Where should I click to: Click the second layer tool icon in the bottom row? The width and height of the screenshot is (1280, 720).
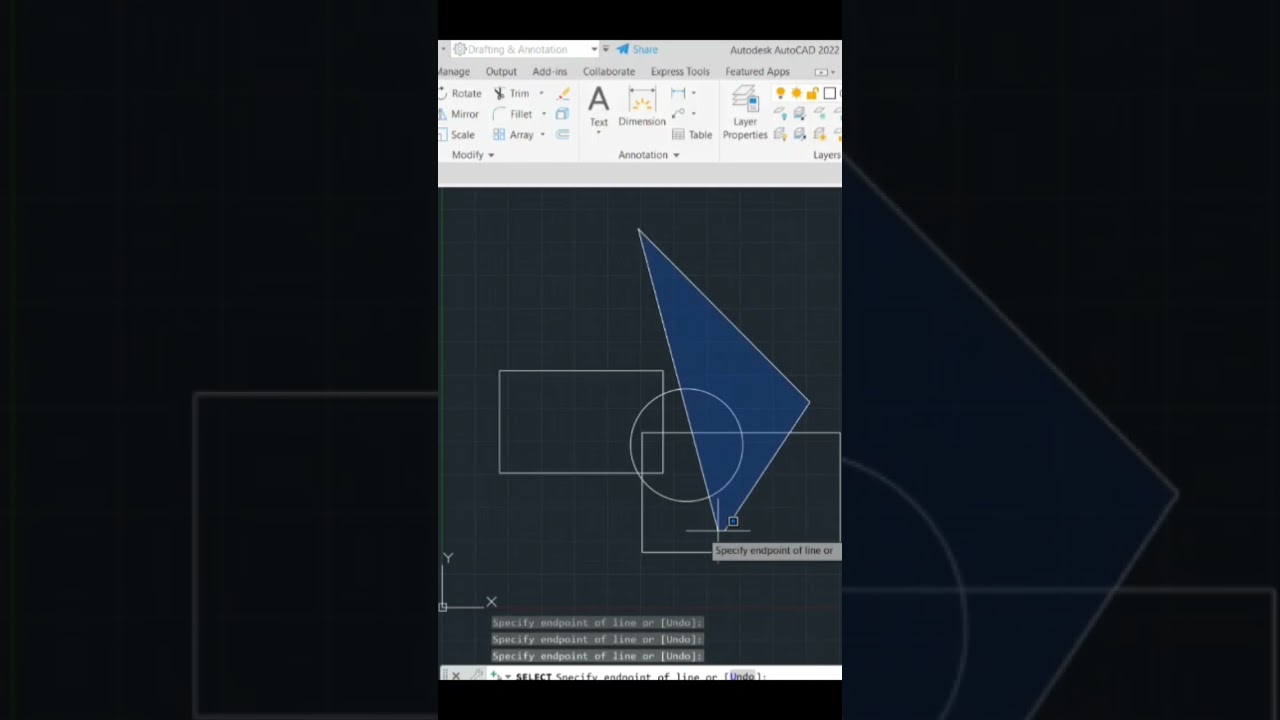tap(800, 135)
